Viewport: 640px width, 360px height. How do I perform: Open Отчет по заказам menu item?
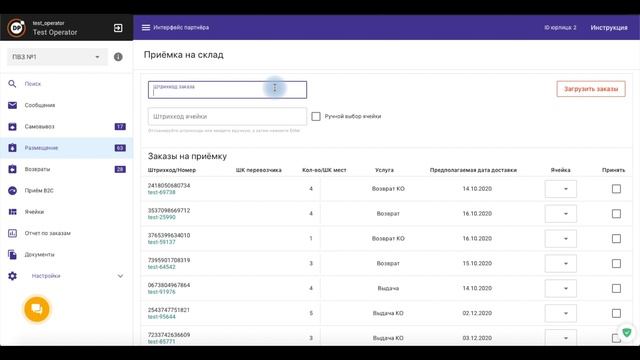click(47, 233)
